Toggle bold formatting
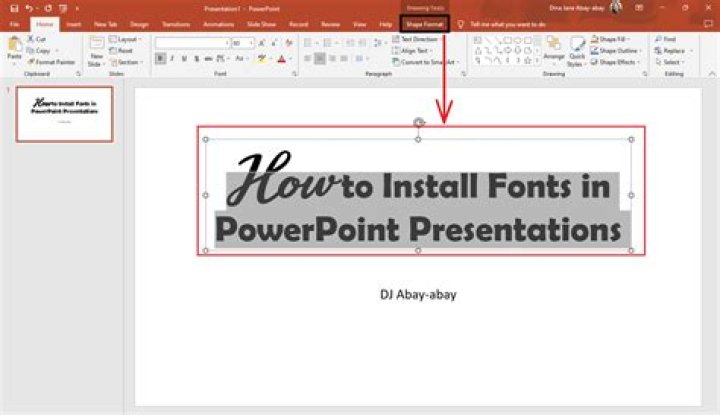 (x=160, y=59)
